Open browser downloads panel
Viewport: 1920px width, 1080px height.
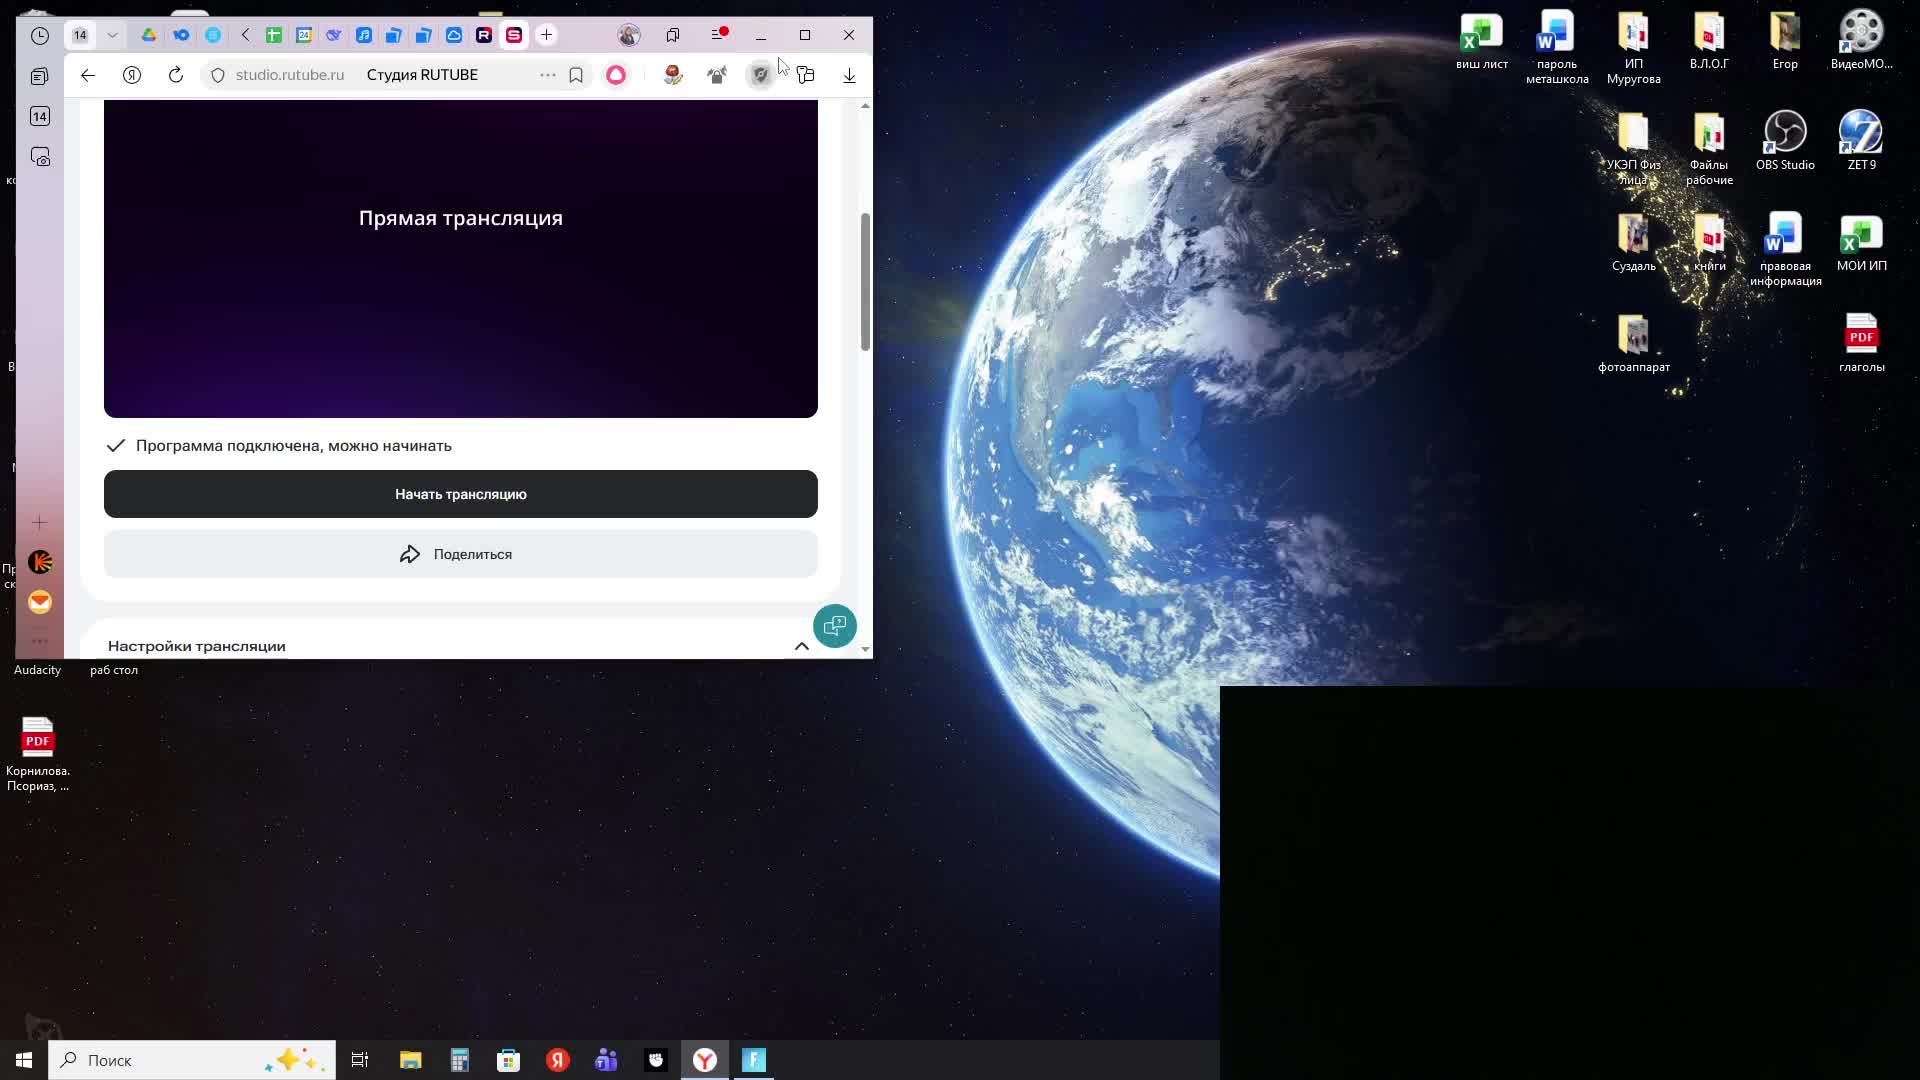click(x=849, y=75)
